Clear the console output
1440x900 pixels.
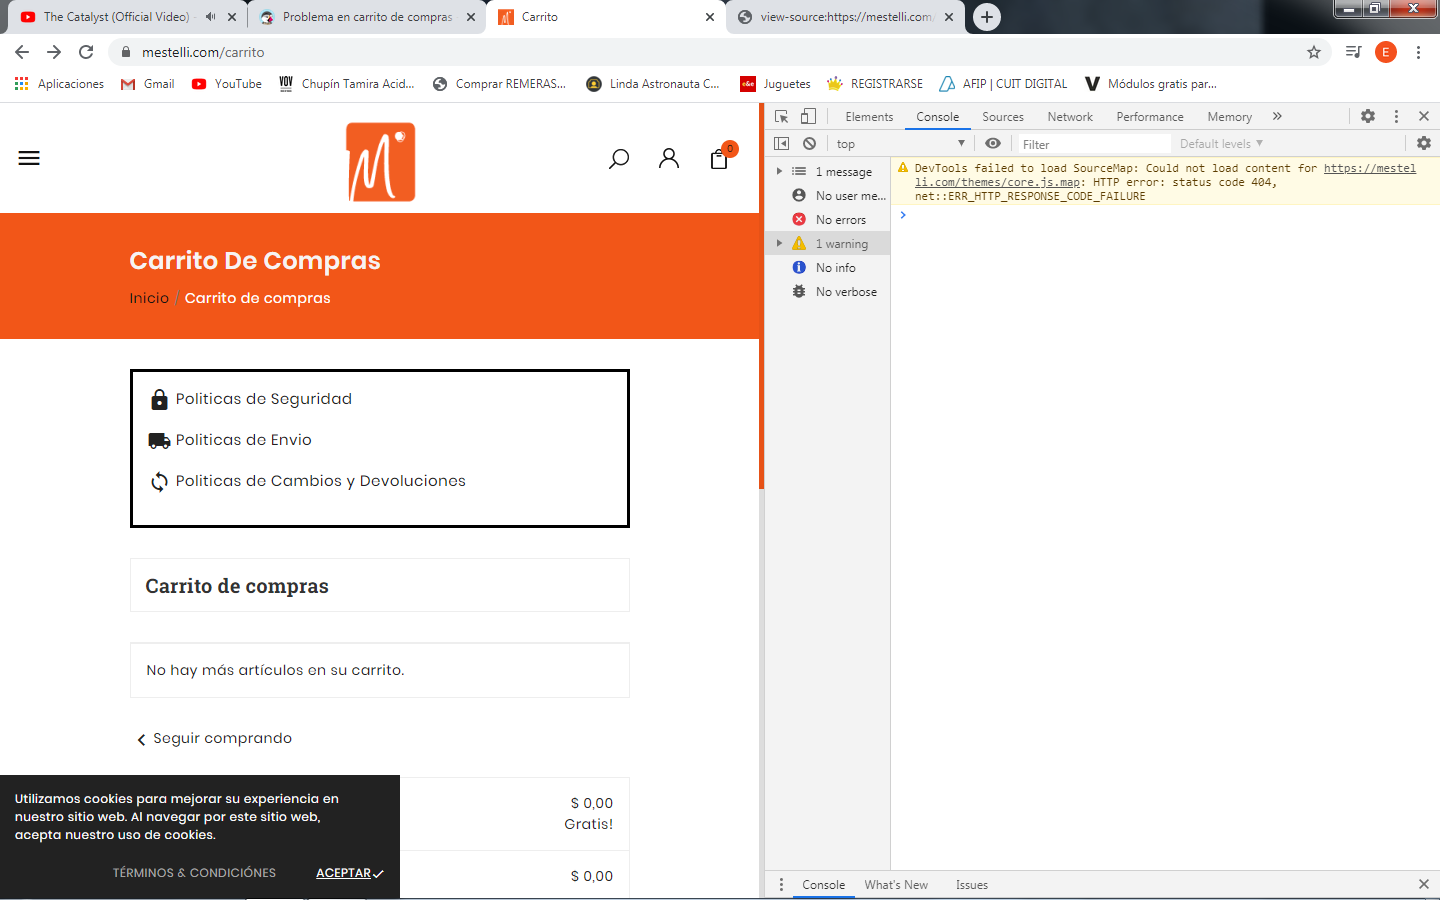(x=809, y=143)
